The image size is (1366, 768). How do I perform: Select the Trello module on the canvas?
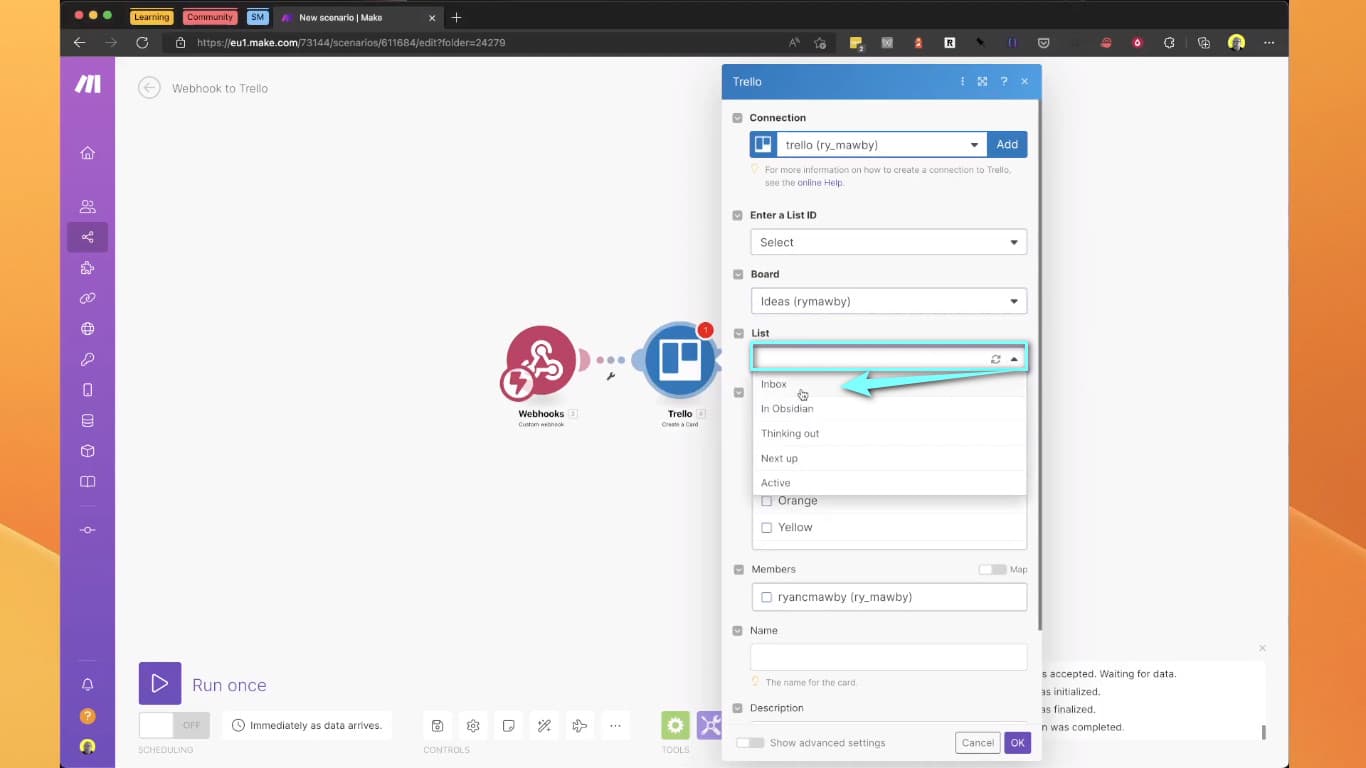(680, 360)
